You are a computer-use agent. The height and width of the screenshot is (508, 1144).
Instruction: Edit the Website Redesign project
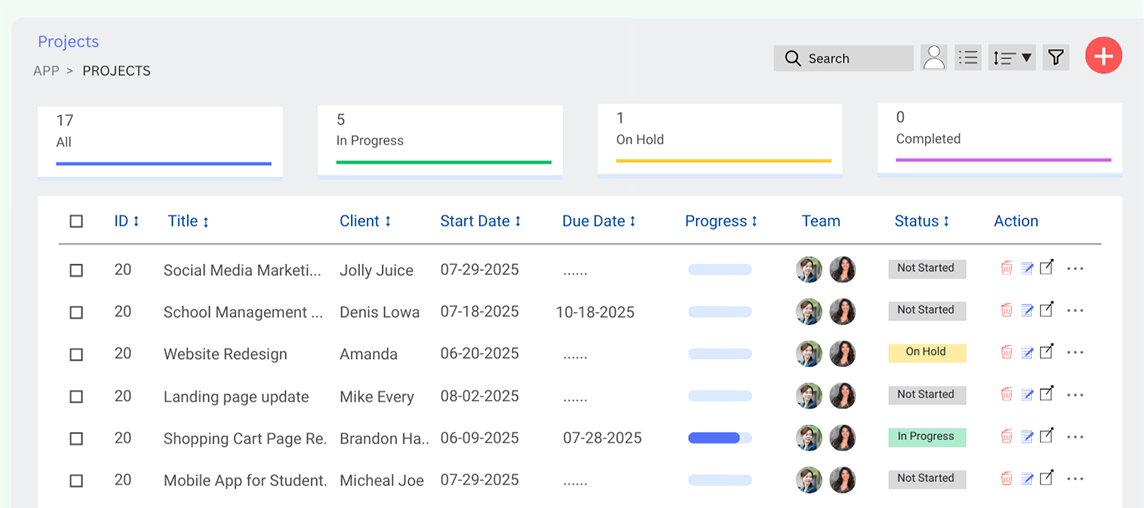(1027, 352)
